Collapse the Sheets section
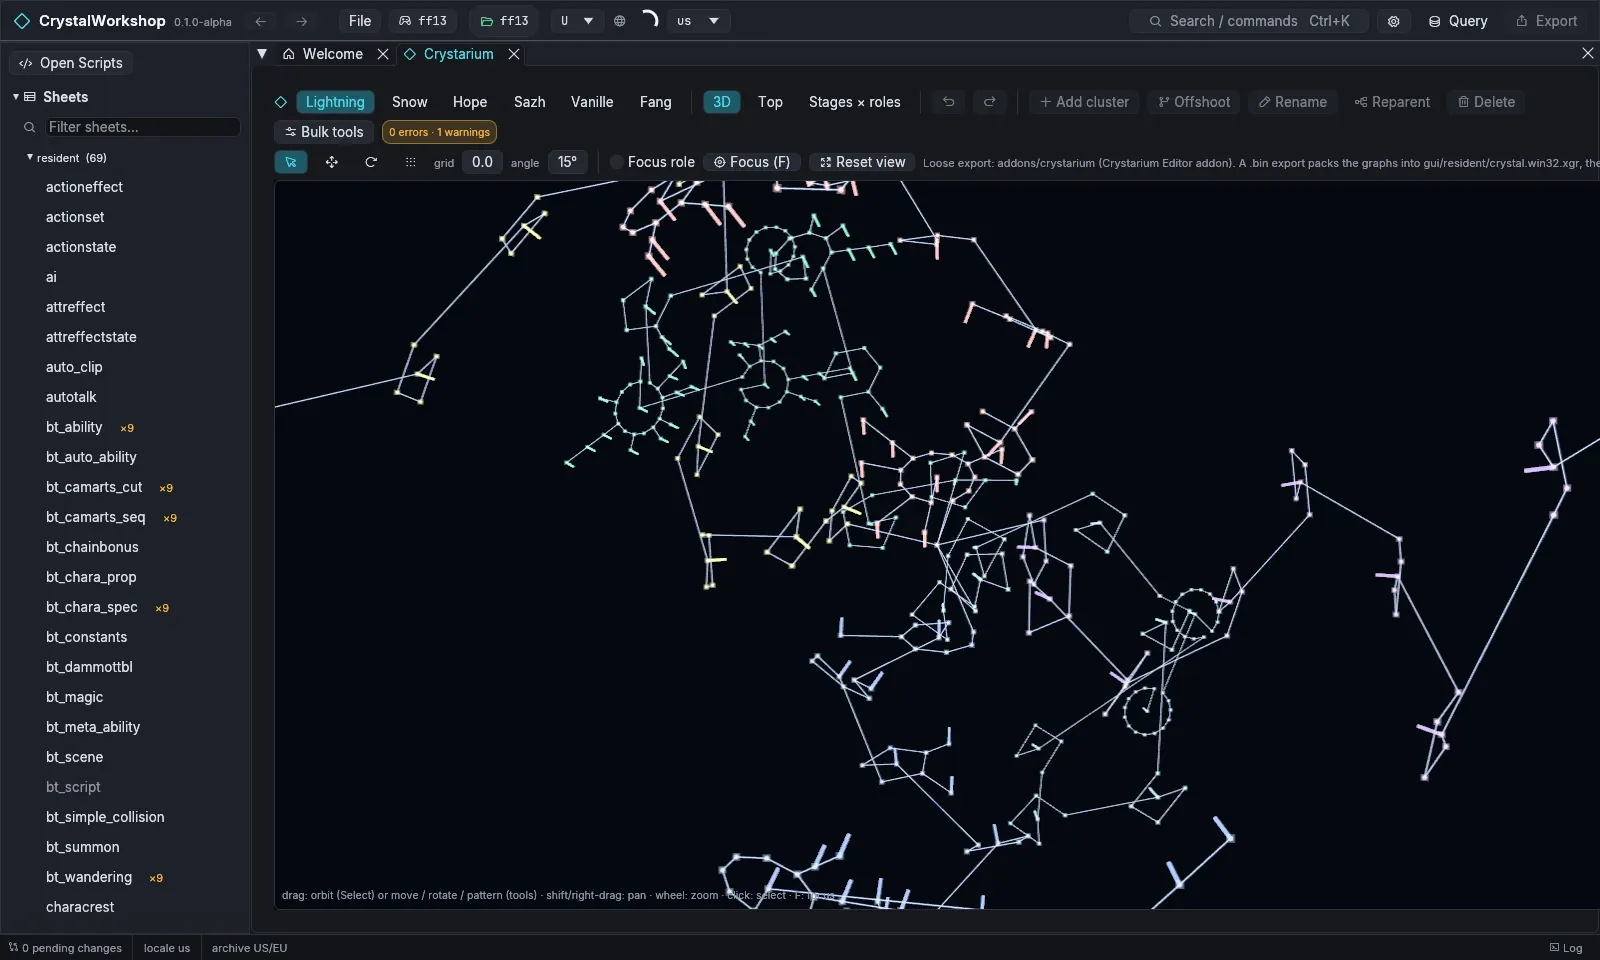The width and height of the screenshot is (1600, 960). pyautogui.click(x=16, y=97)
